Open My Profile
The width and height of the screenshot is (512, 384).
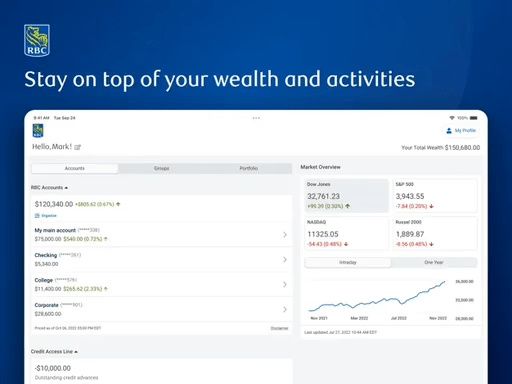click(x=461, y=131)
